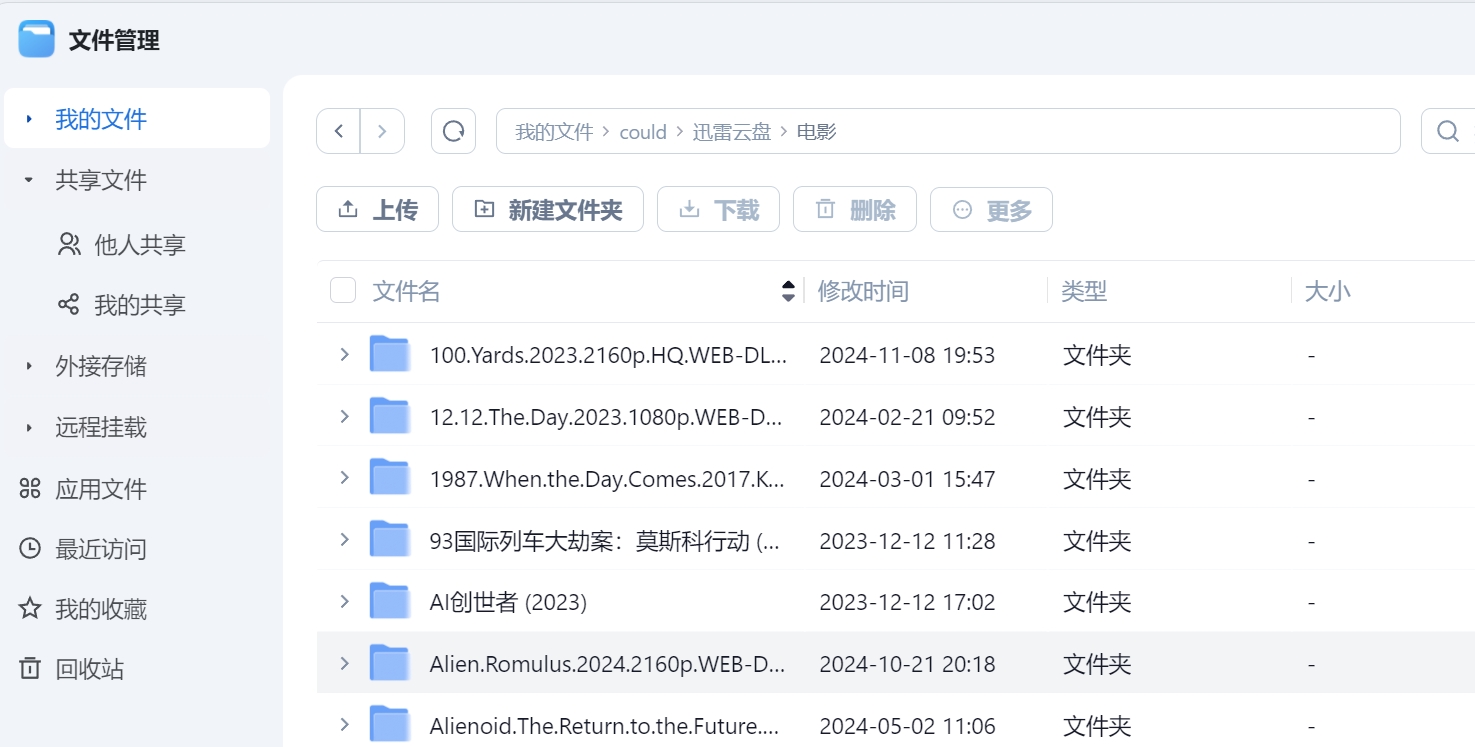1475x747 pixels.
Task: Click folder icon of 12.12.The.Day row
Action: click(390, 416)
